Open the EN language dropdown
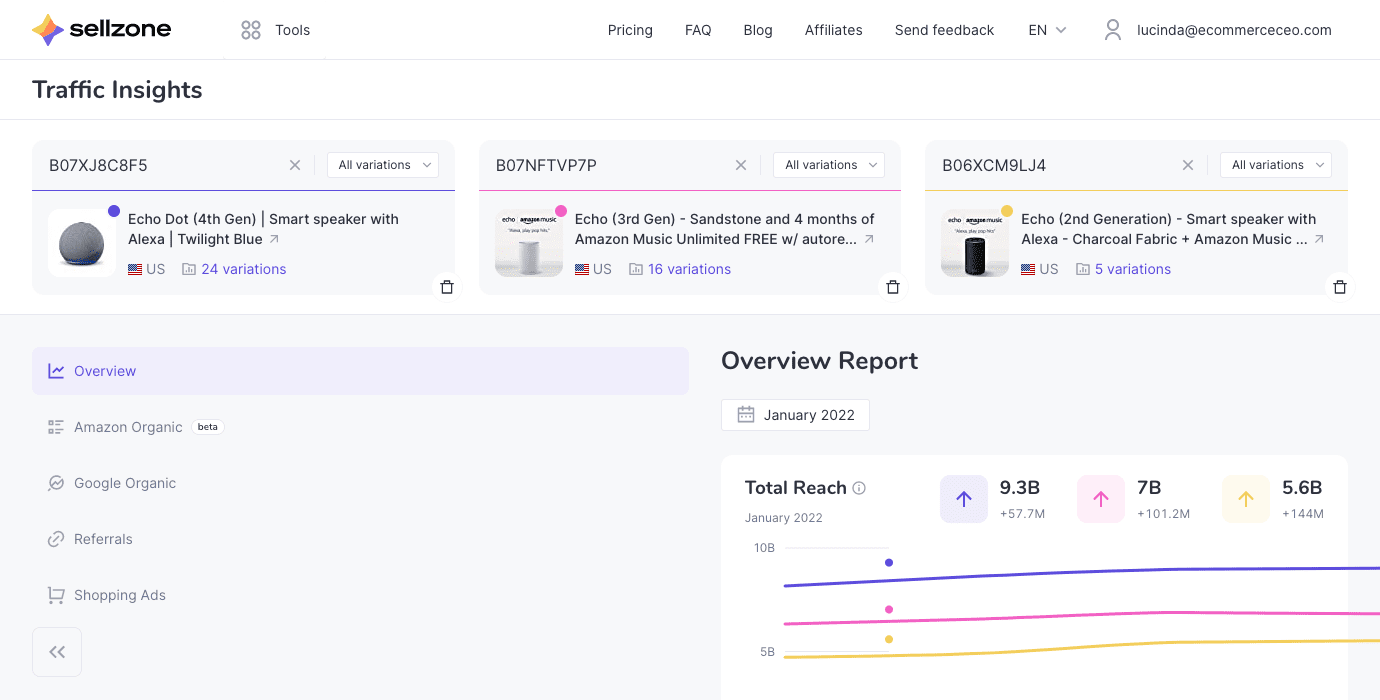Image resolution: width=1380 pixels, height=700 pixels. [1045, 30]
